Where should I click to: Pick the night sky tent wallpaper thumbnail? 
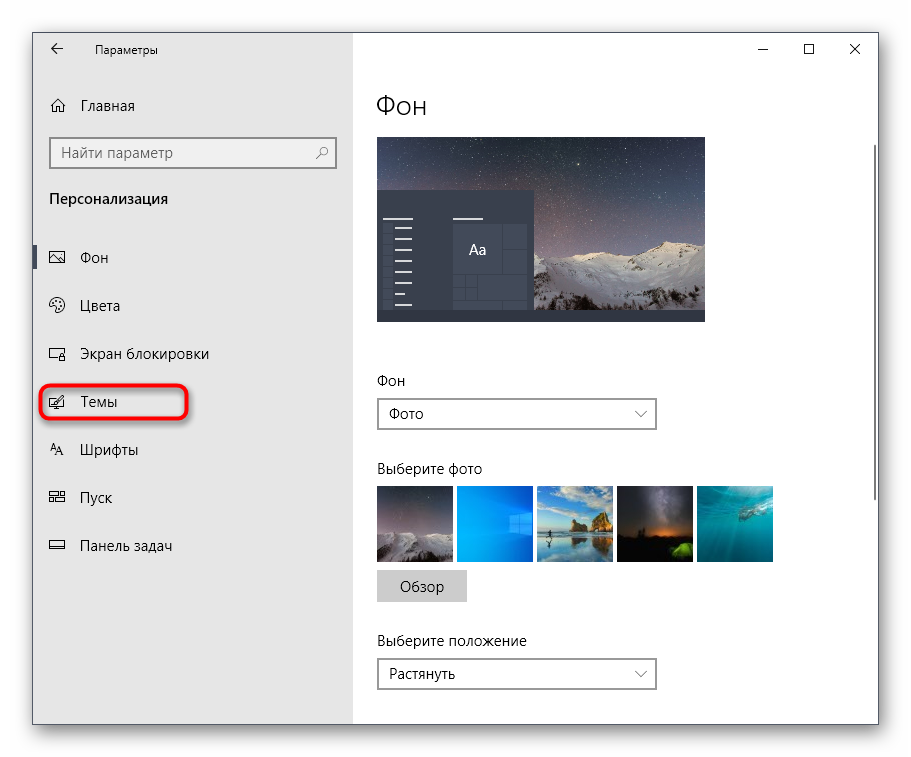point(654,524)
